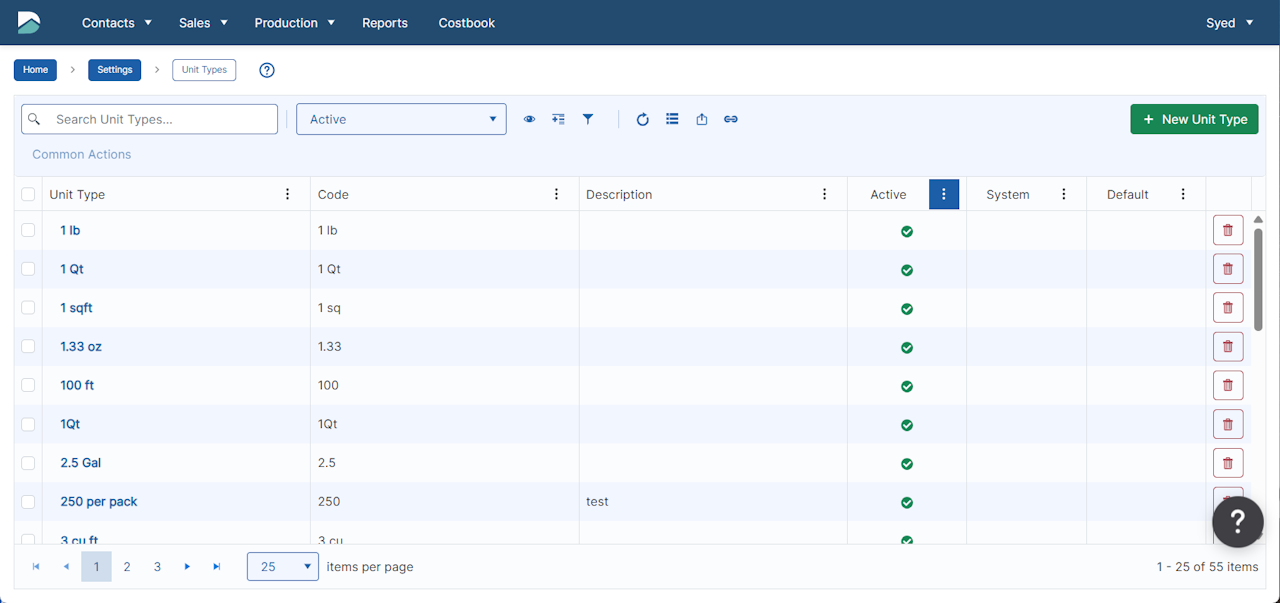Open the funnel filter icon
This screenshot has width=1280, height=603.
coord(588,119)
